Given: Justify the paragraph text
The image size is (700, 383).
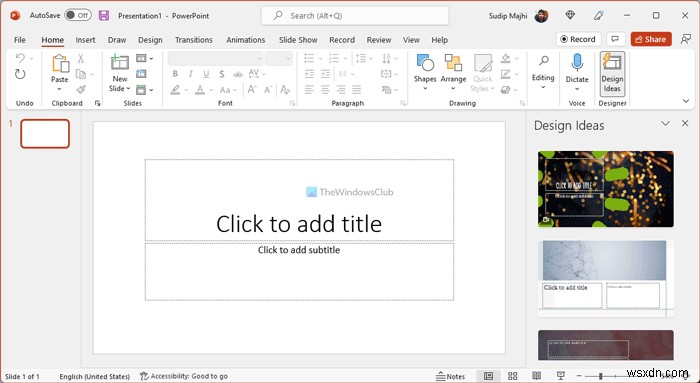Looking at the screenshot, I should [x=356, y=90].
